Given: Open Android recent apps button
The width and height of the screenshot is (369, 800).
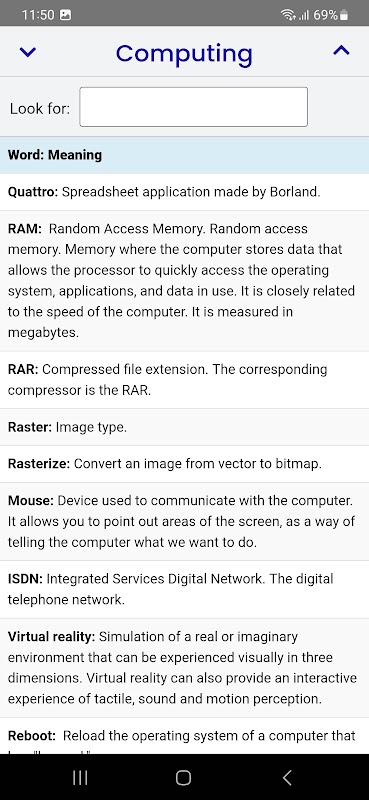Looking at the screenshot, I should pos(80,778).
